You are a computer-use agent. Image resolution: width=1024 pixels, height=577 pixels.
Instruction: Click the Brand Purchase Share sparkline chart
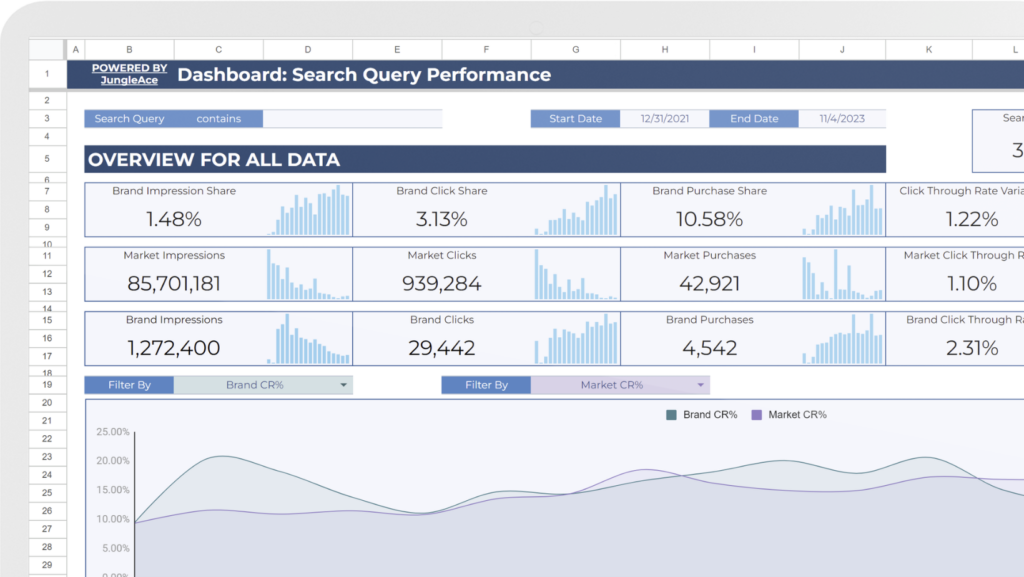coord(843,210)
